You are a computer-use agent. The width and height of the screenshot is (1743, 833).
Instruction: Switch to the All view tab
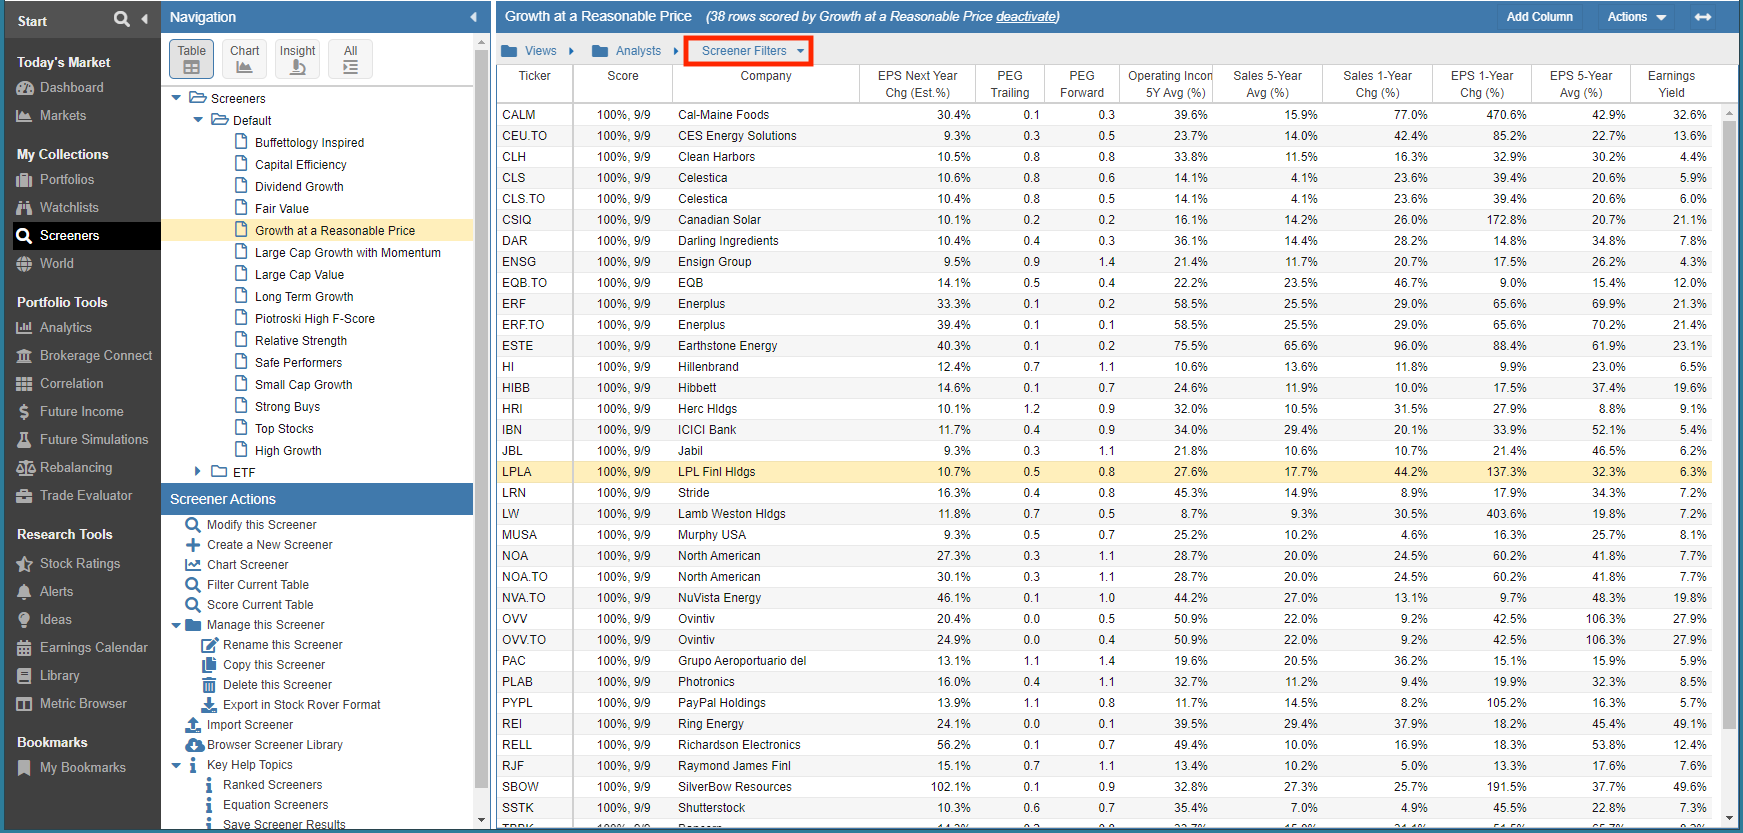pyautogui.click(x=350, y=59)
